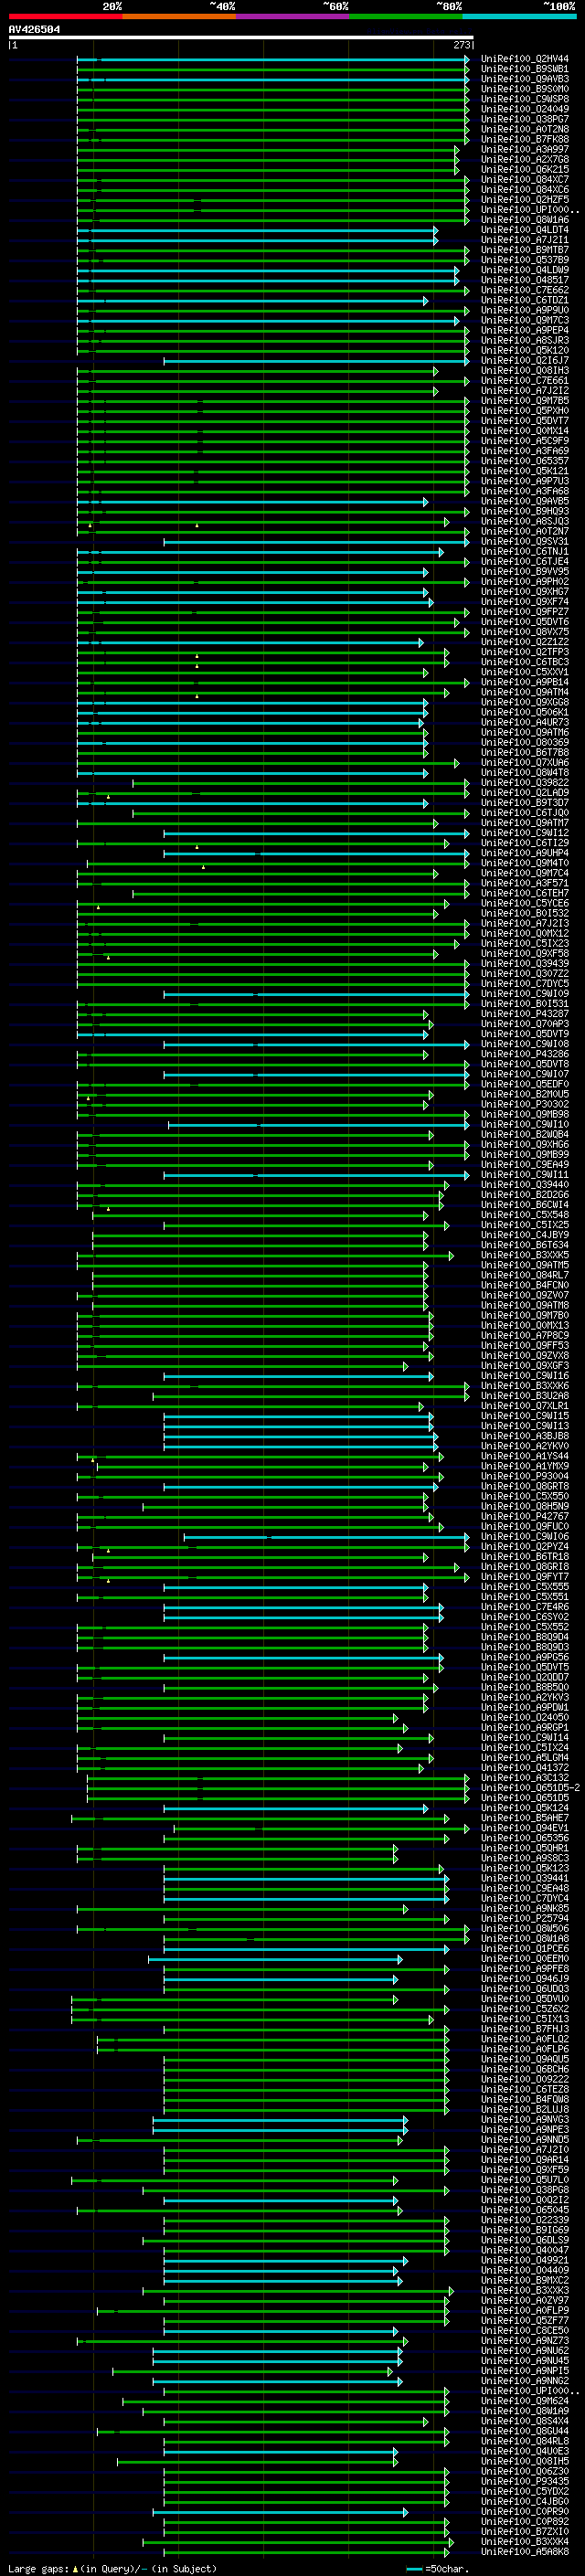Open hit UniRef100_Q2HV44

[525, 59]
